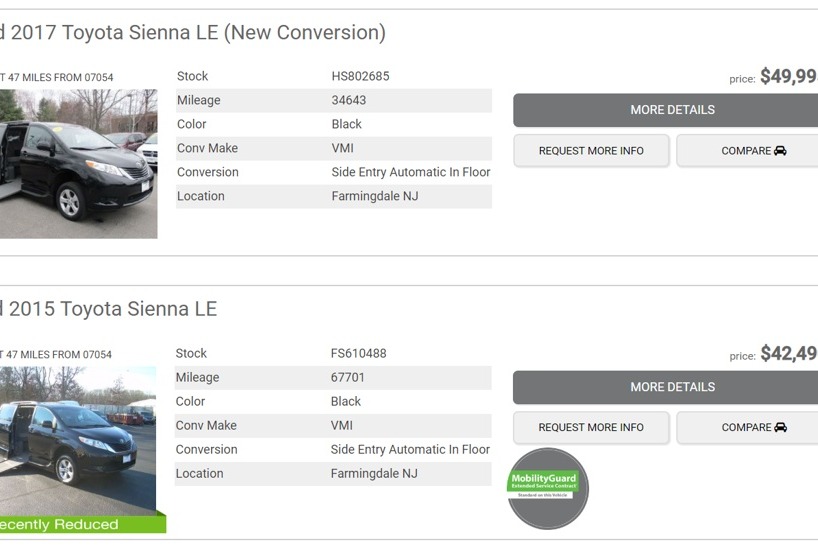
Task: Click conversion type text for stock HS802685
Action: click(x=411, y=172)
